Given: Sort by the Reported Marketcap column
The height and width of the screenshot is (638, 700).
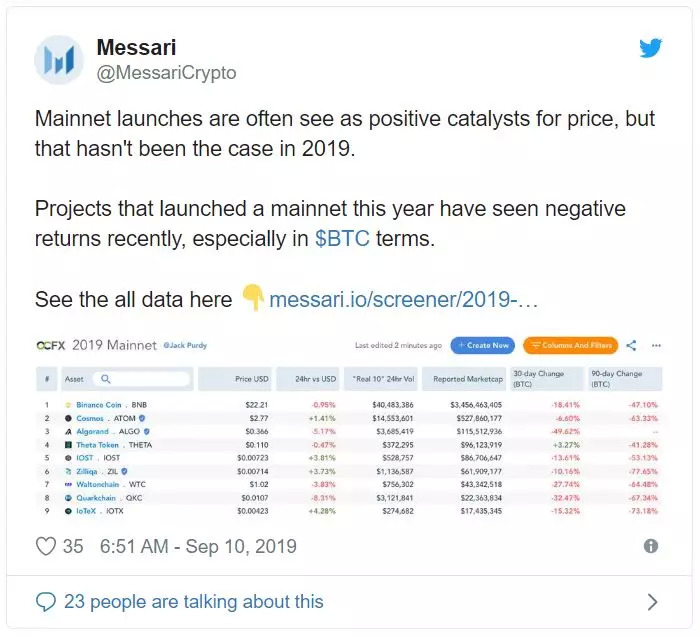Looking at the screenshot, I should (x=463, y=379).
